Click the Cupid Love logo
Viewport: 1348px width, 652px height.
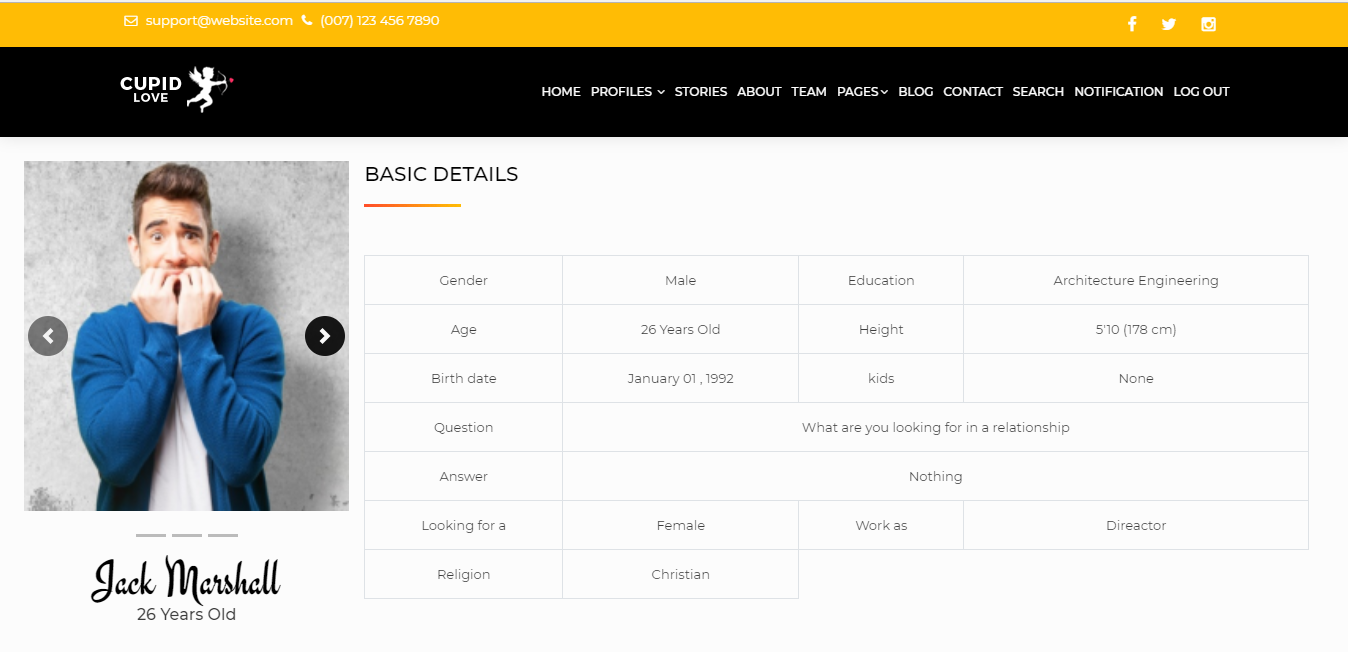(177, 90)
